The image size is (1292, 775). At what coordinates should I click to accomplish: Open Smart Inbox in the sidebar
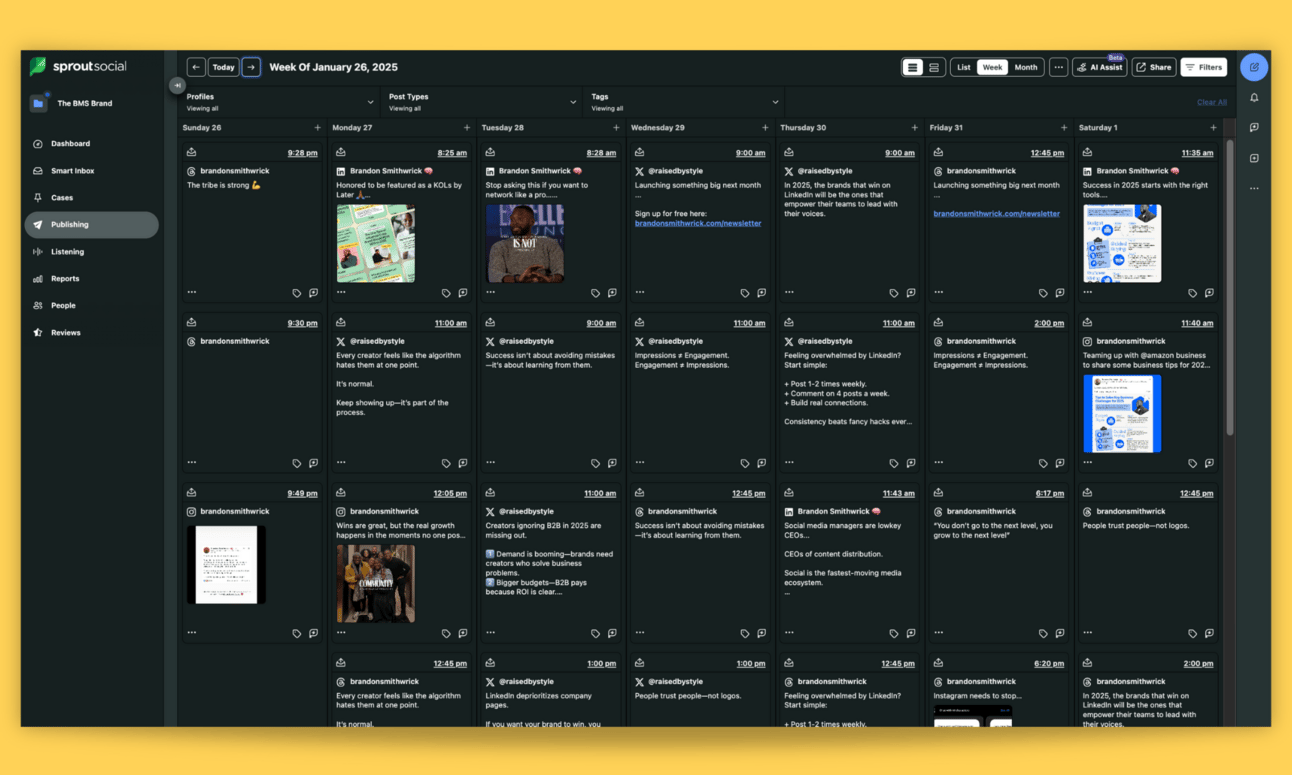click(91, 171)
